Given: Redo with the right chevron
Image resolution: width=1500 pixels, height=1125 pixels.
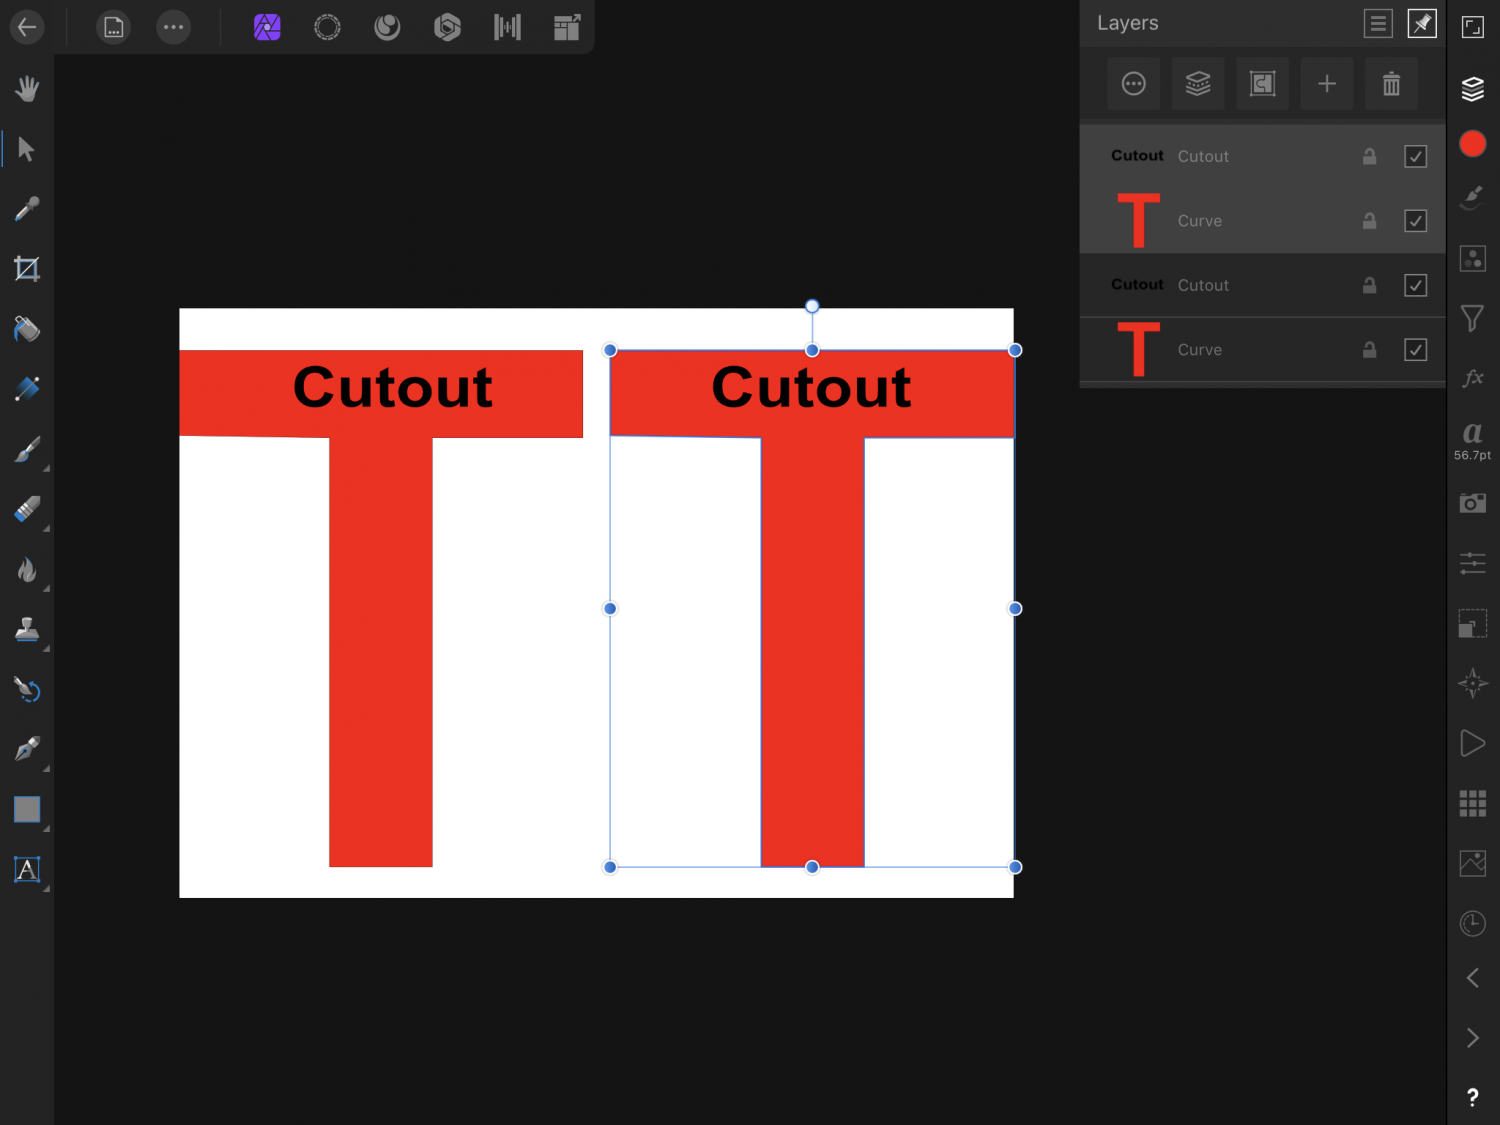Looking at the screenshot, I should 1473,1038.
